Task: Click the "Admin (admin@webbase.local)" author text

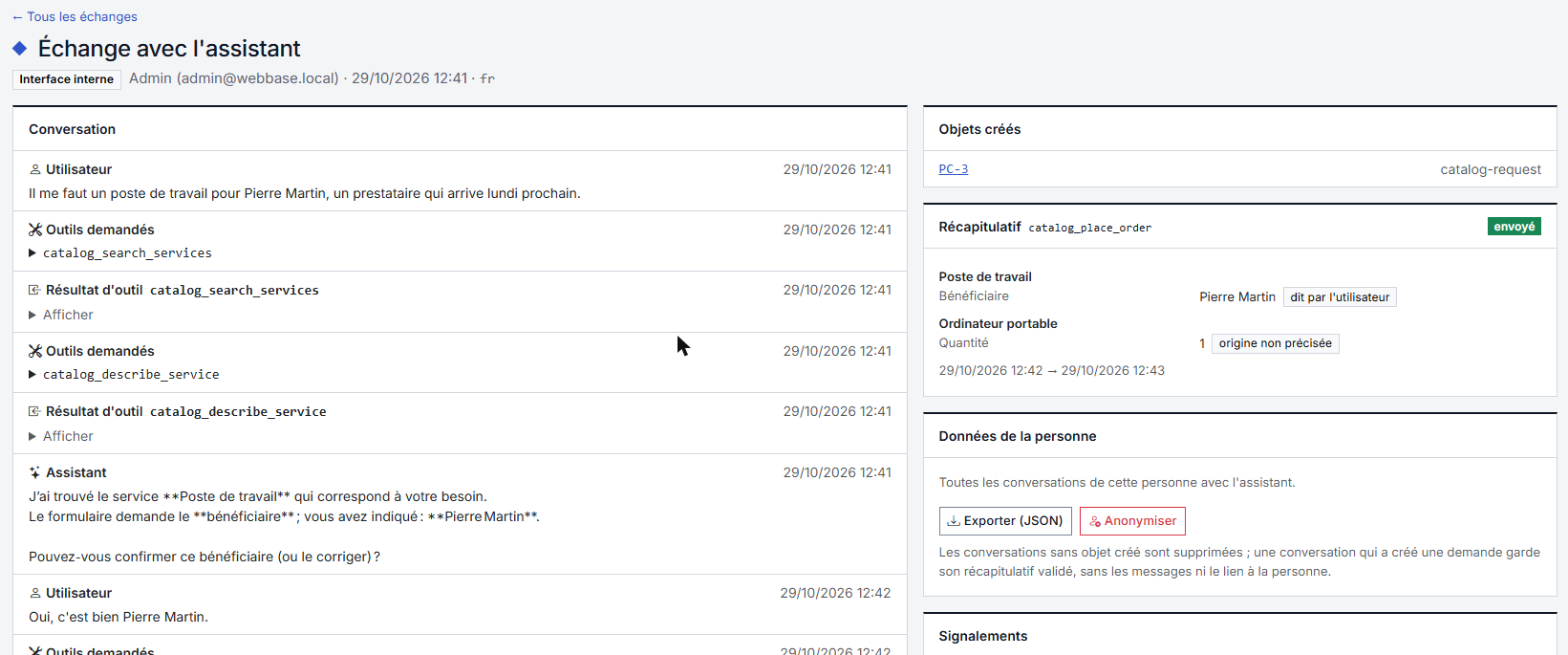Action: 234,79
